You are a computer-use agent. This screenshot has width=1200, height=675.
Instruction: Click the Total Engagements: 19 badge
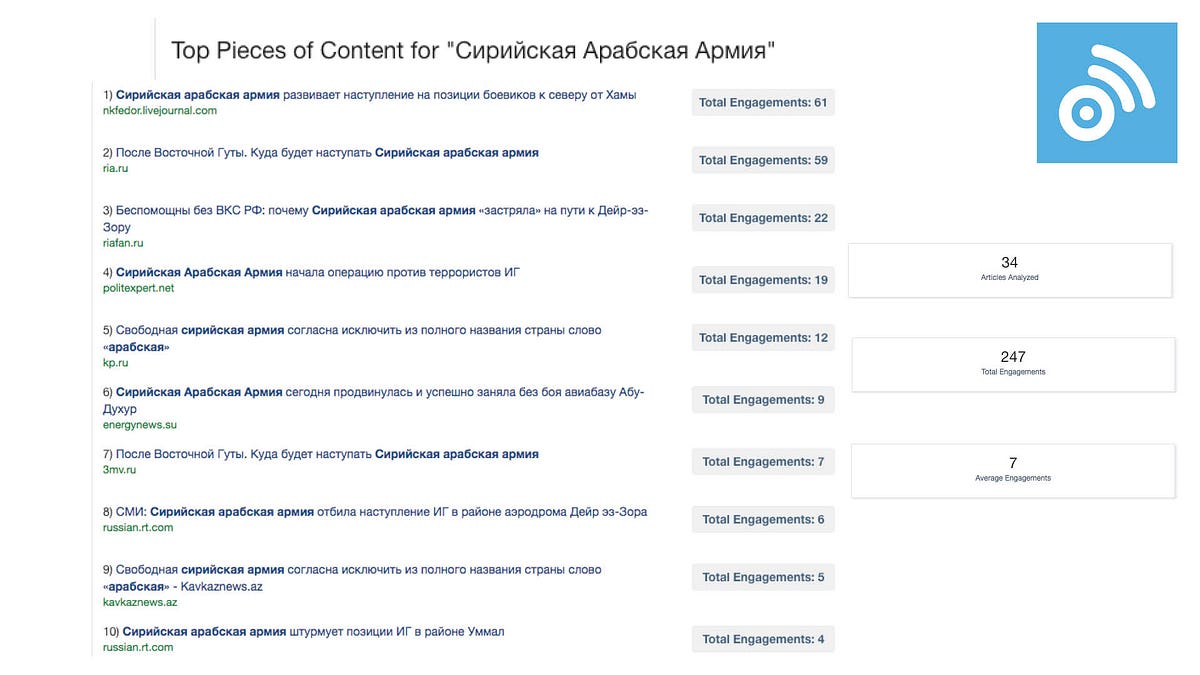click(763, 280)
